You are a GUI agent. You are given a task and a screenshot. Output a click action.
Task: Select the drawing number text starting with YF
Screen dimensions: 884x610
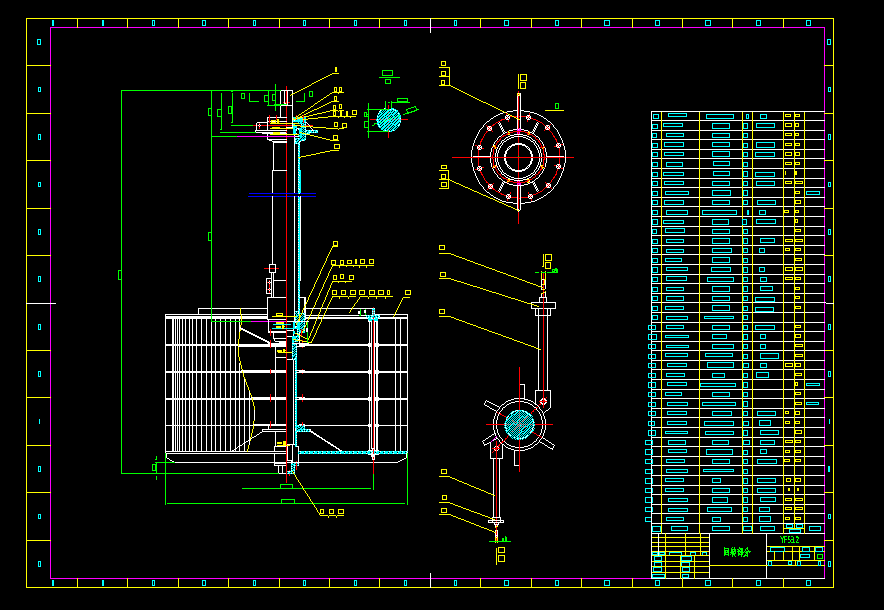click(x=789, y=540)
